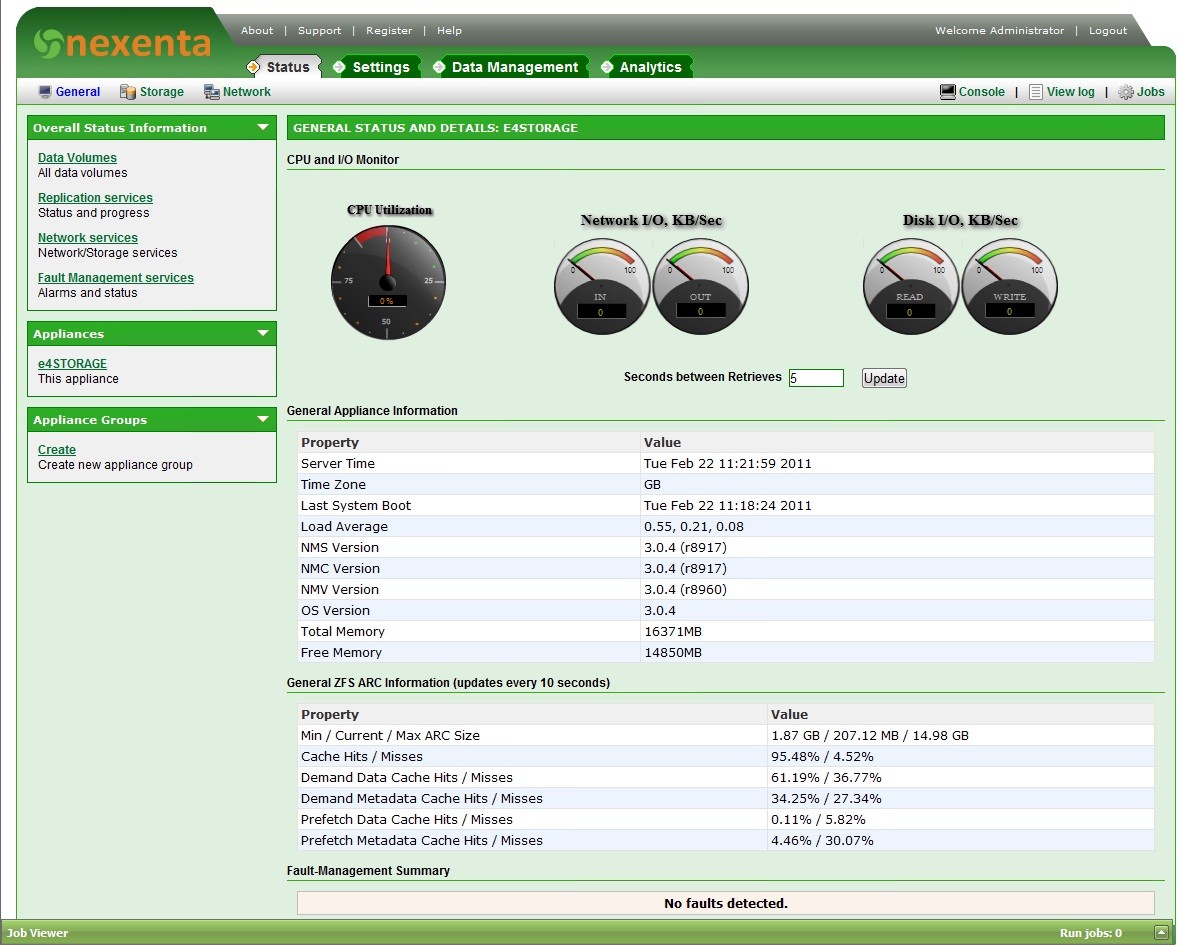The image size is (1177, 945).
Task: Open the Help link
Action: (450, 30)
